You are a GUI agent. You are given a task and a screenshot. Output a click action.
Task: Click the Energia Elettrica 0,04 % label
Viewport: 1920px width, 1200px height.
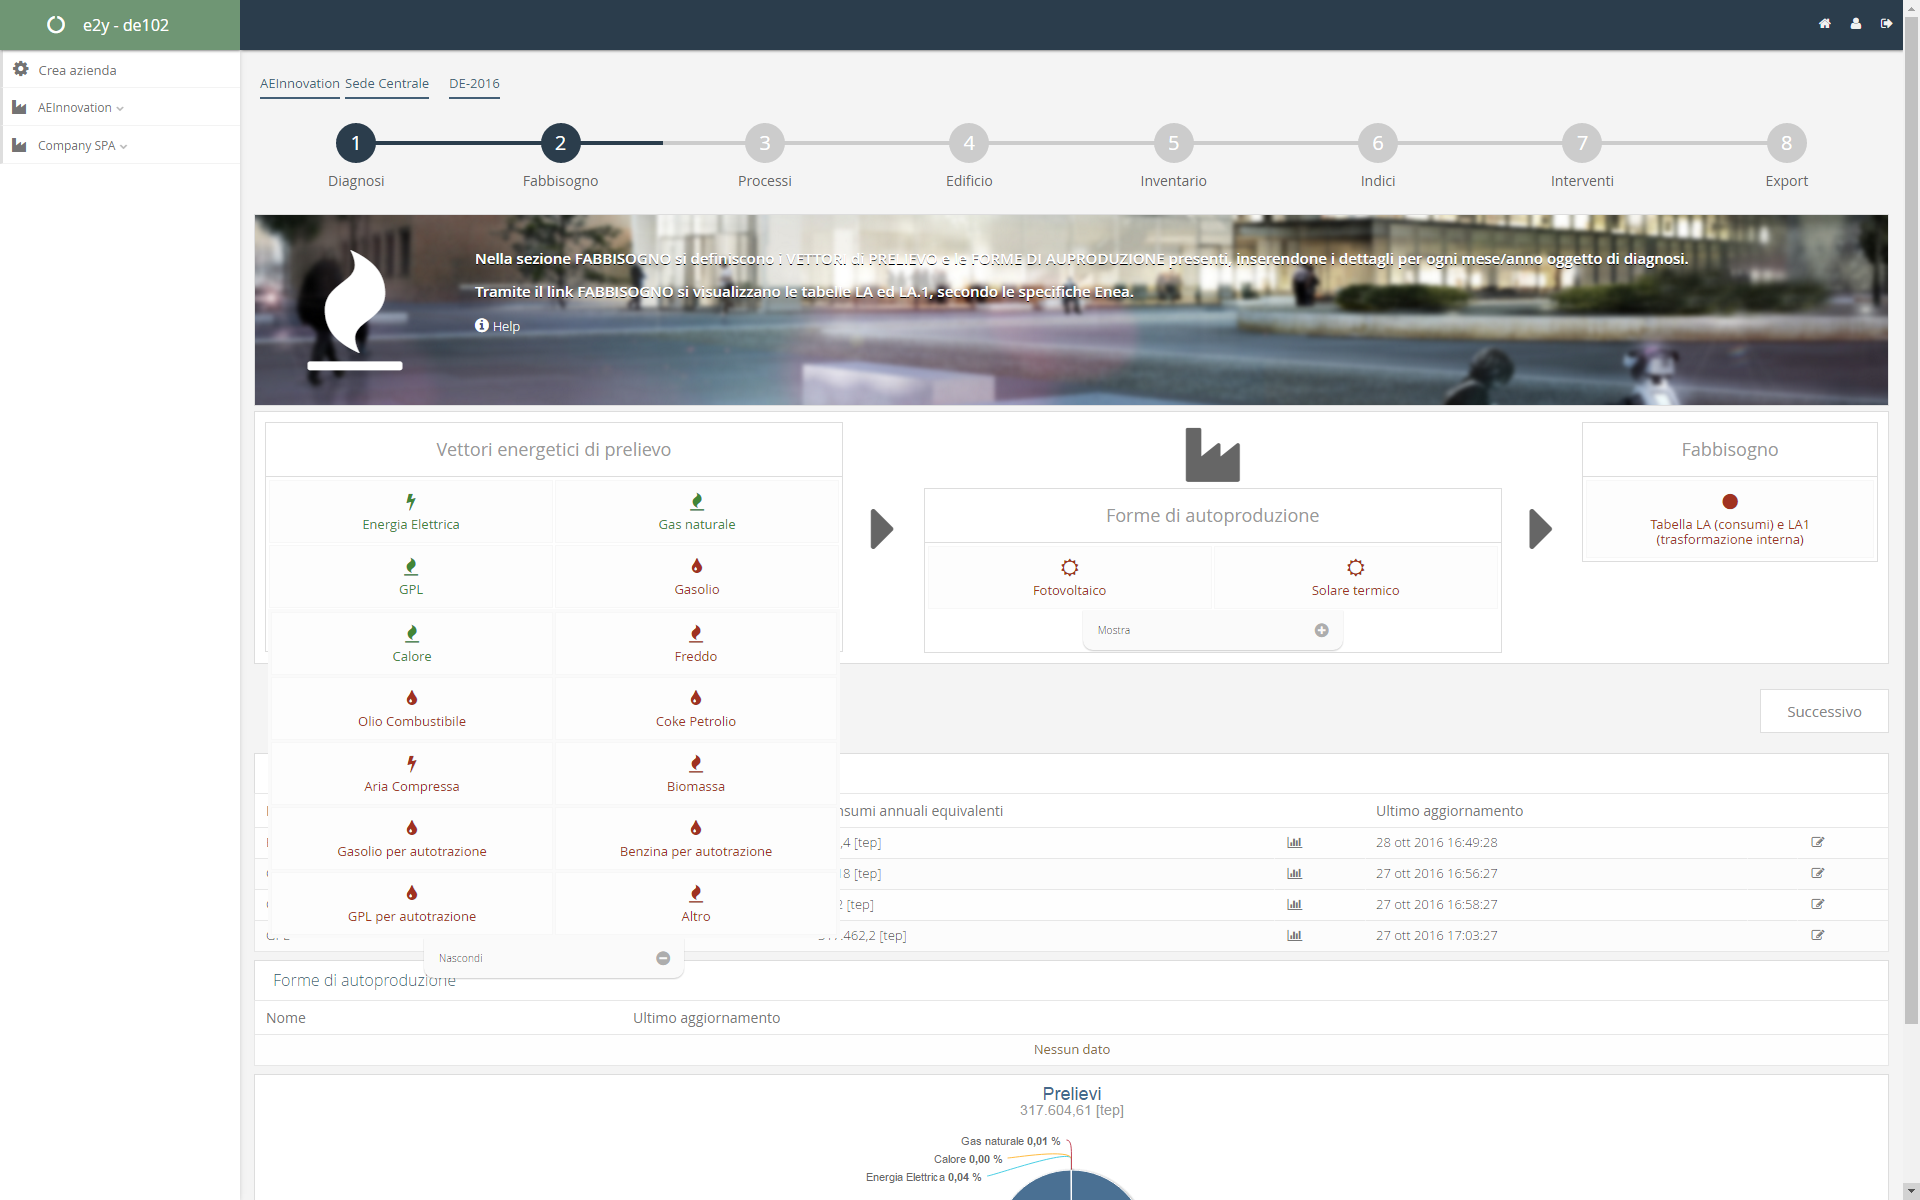[x=923, y=1177]
